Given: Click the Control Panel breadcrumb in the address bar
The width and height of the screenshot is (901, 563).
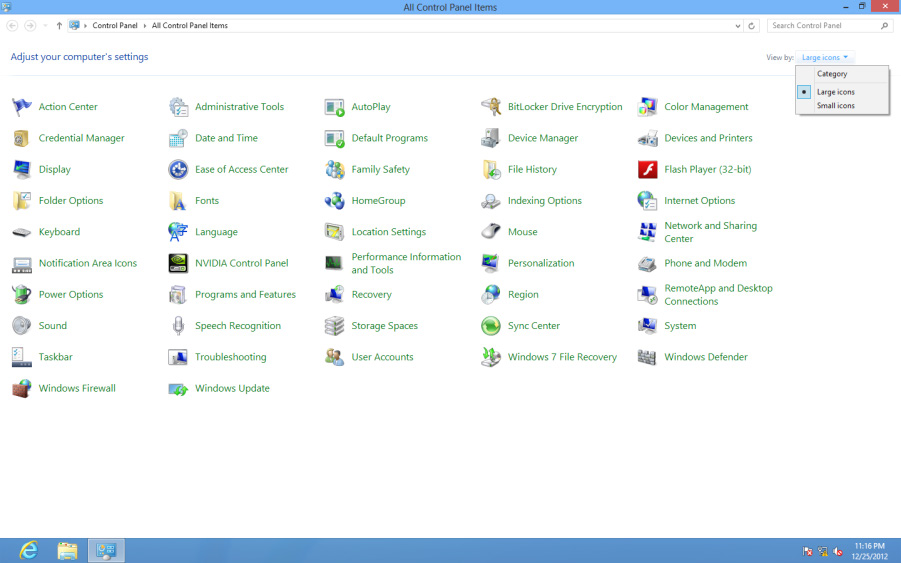Looking at the screenshot, I should pos(115,26).
